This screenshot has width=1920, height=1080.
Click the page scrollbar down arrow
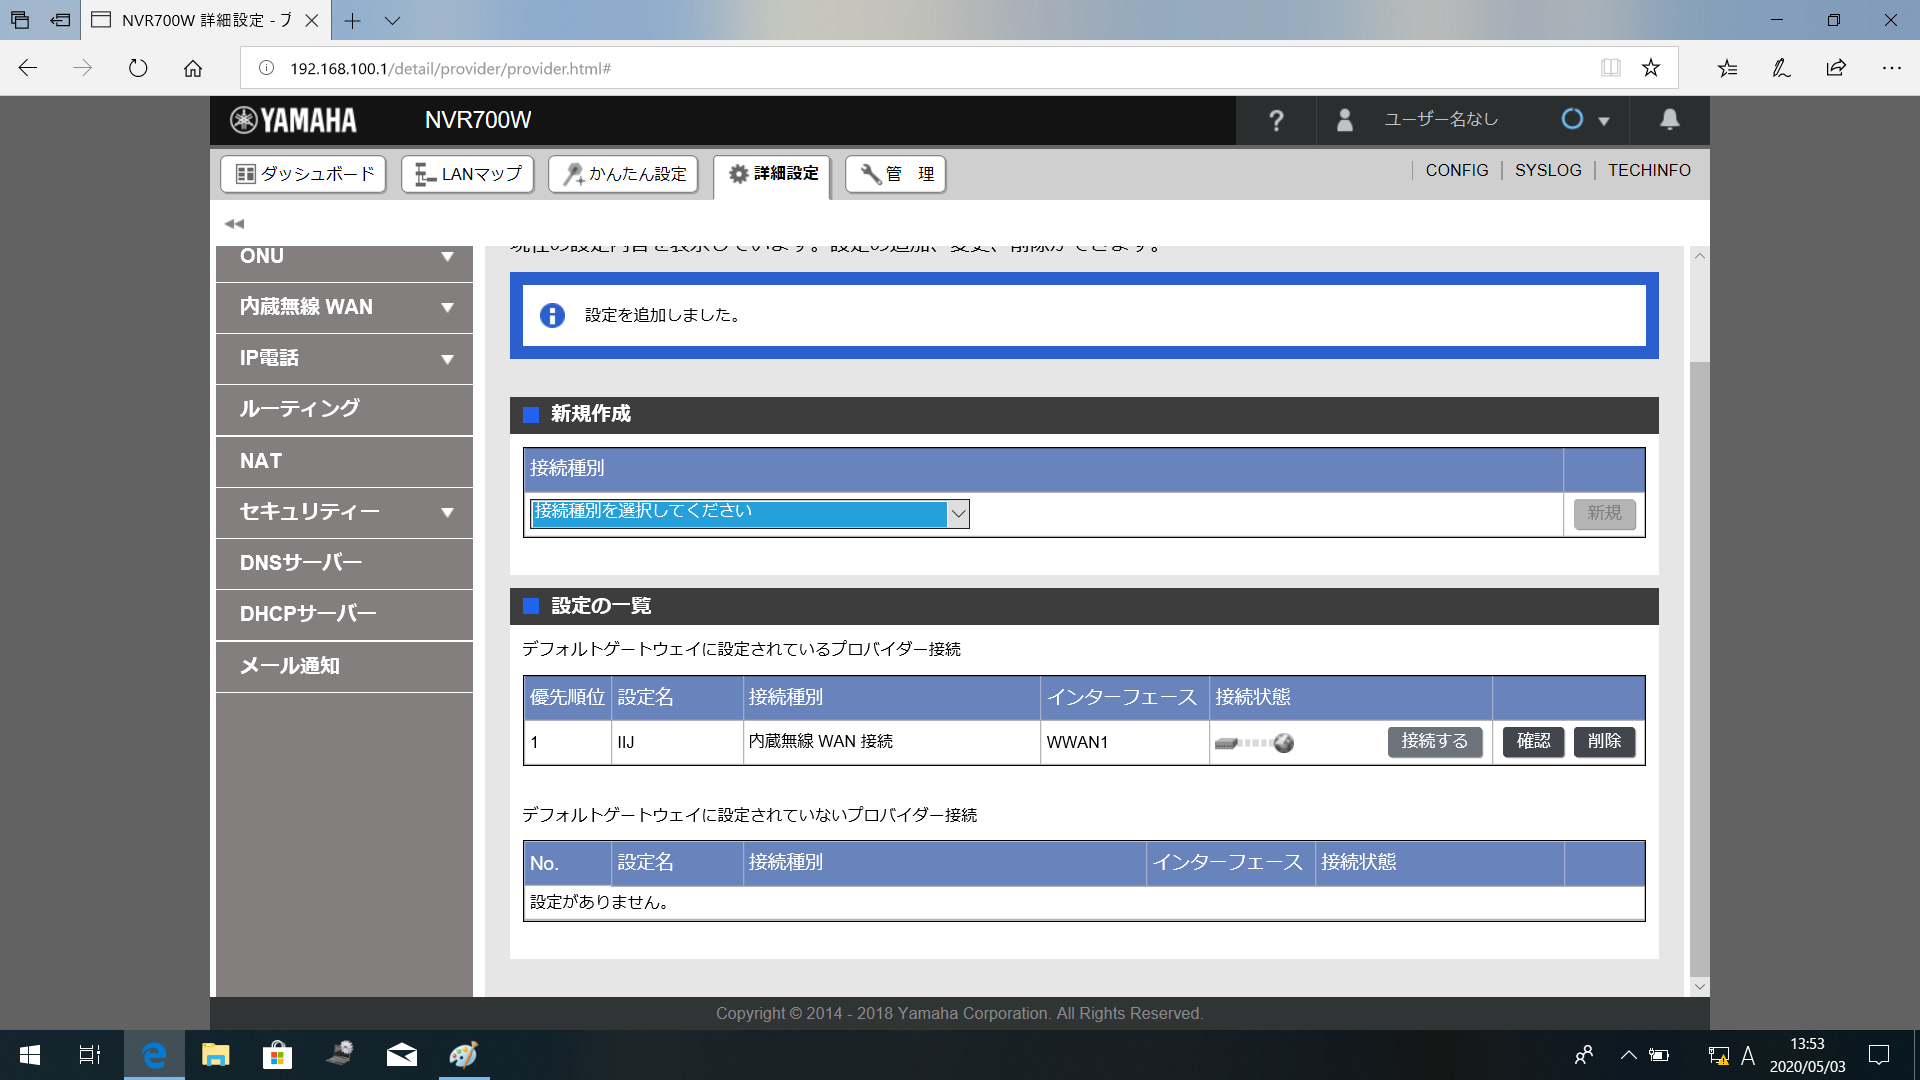1699,987
